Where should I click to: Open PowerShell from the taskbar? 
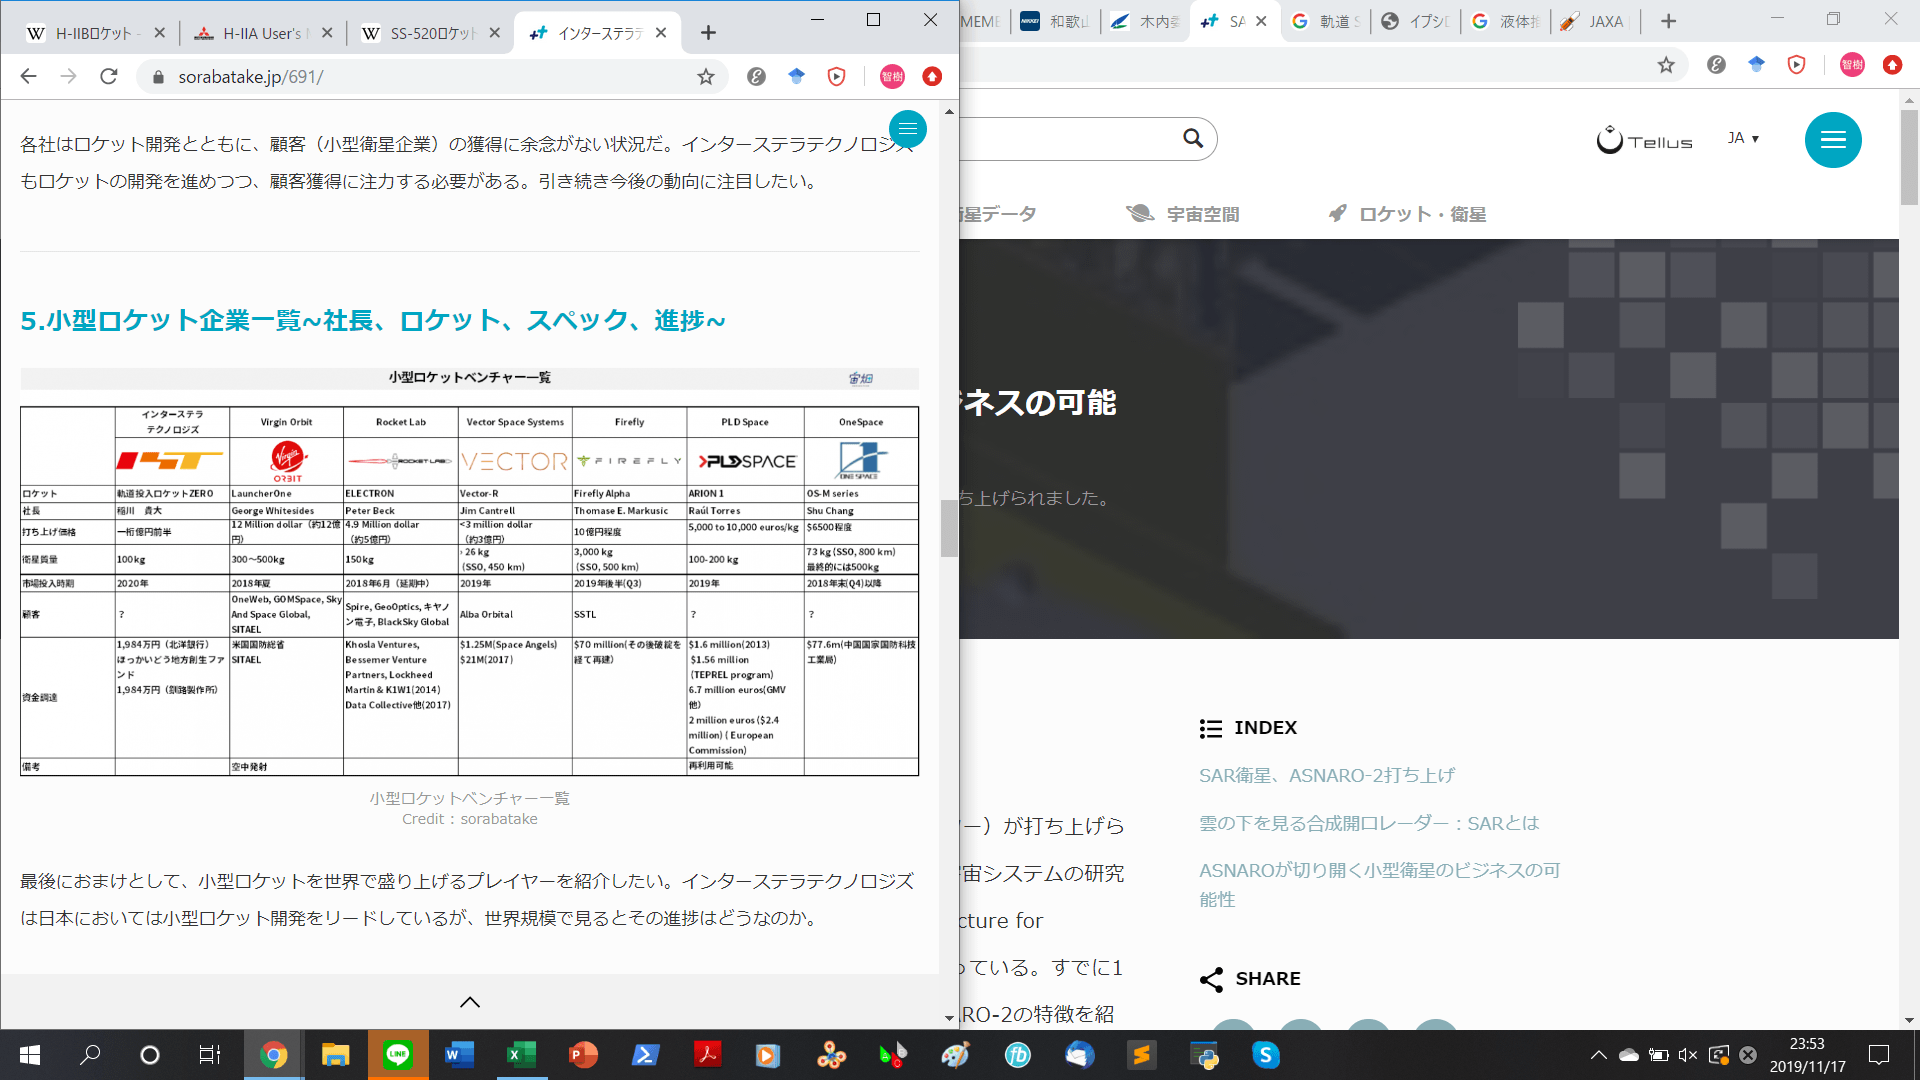645,1055
